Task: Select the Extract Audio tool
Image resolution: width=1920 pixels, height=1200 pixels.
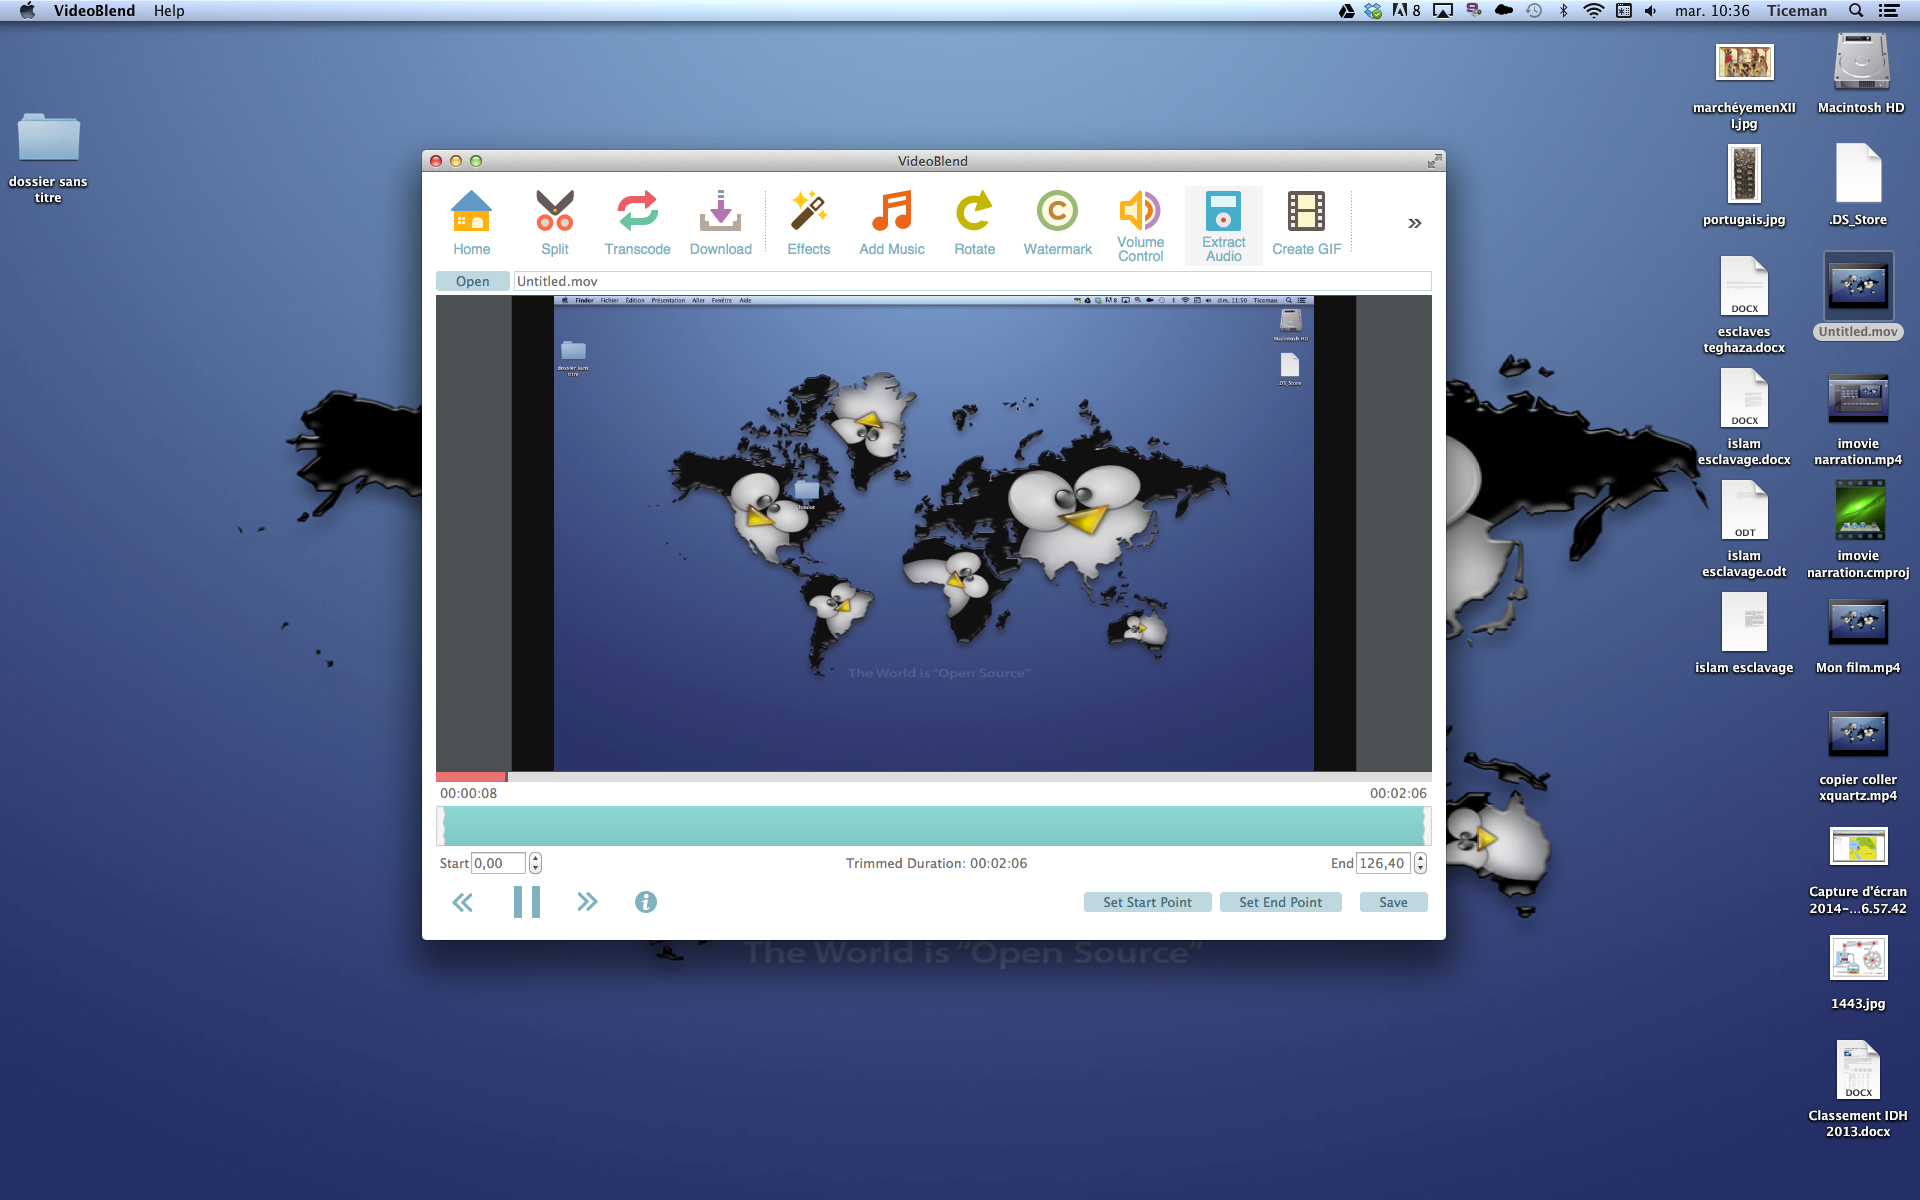Action: [x=1223, y=226]
